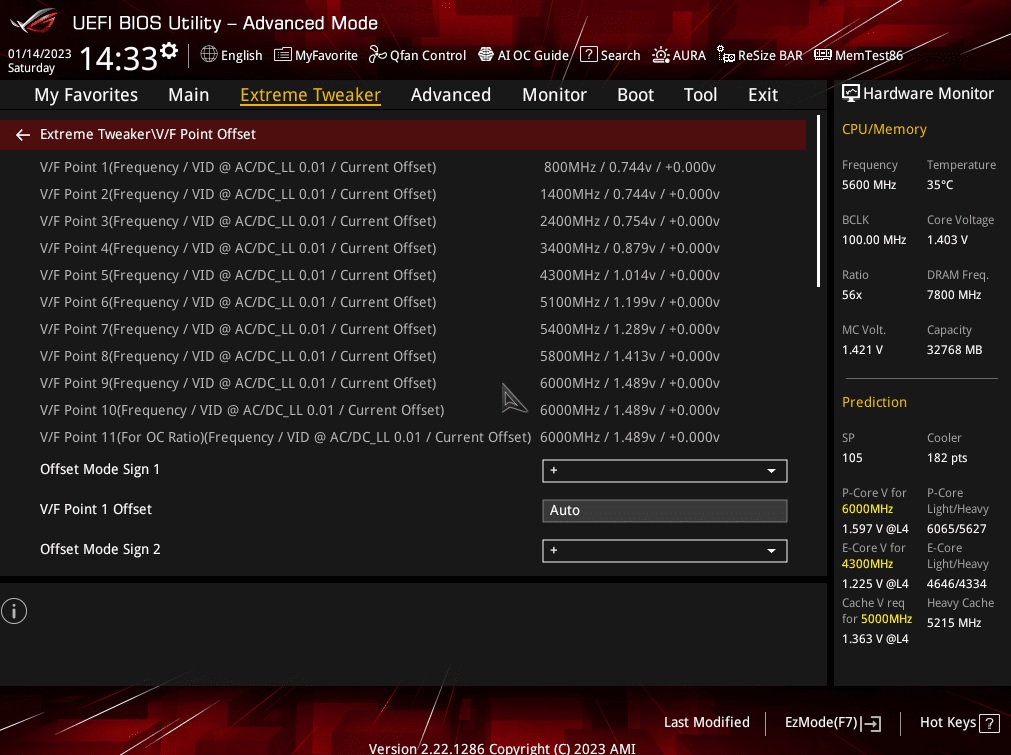Screen dimensions: 1011x755
Task: Click the Hardware Monitor screen icon
Action: pyautogui.click(x=851, y=93)
